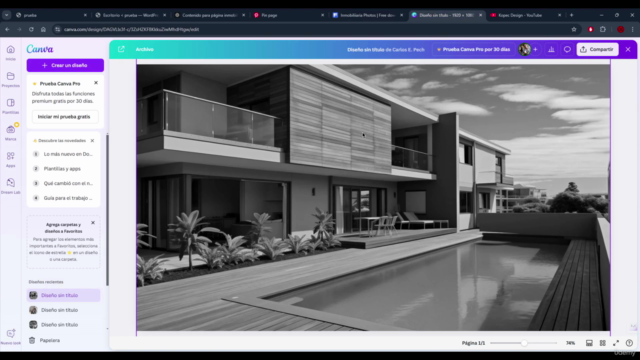The height and width of the screenshot is (360, 640).
Task: Click the Página 1/1 indicator
Action: [473, 343]
